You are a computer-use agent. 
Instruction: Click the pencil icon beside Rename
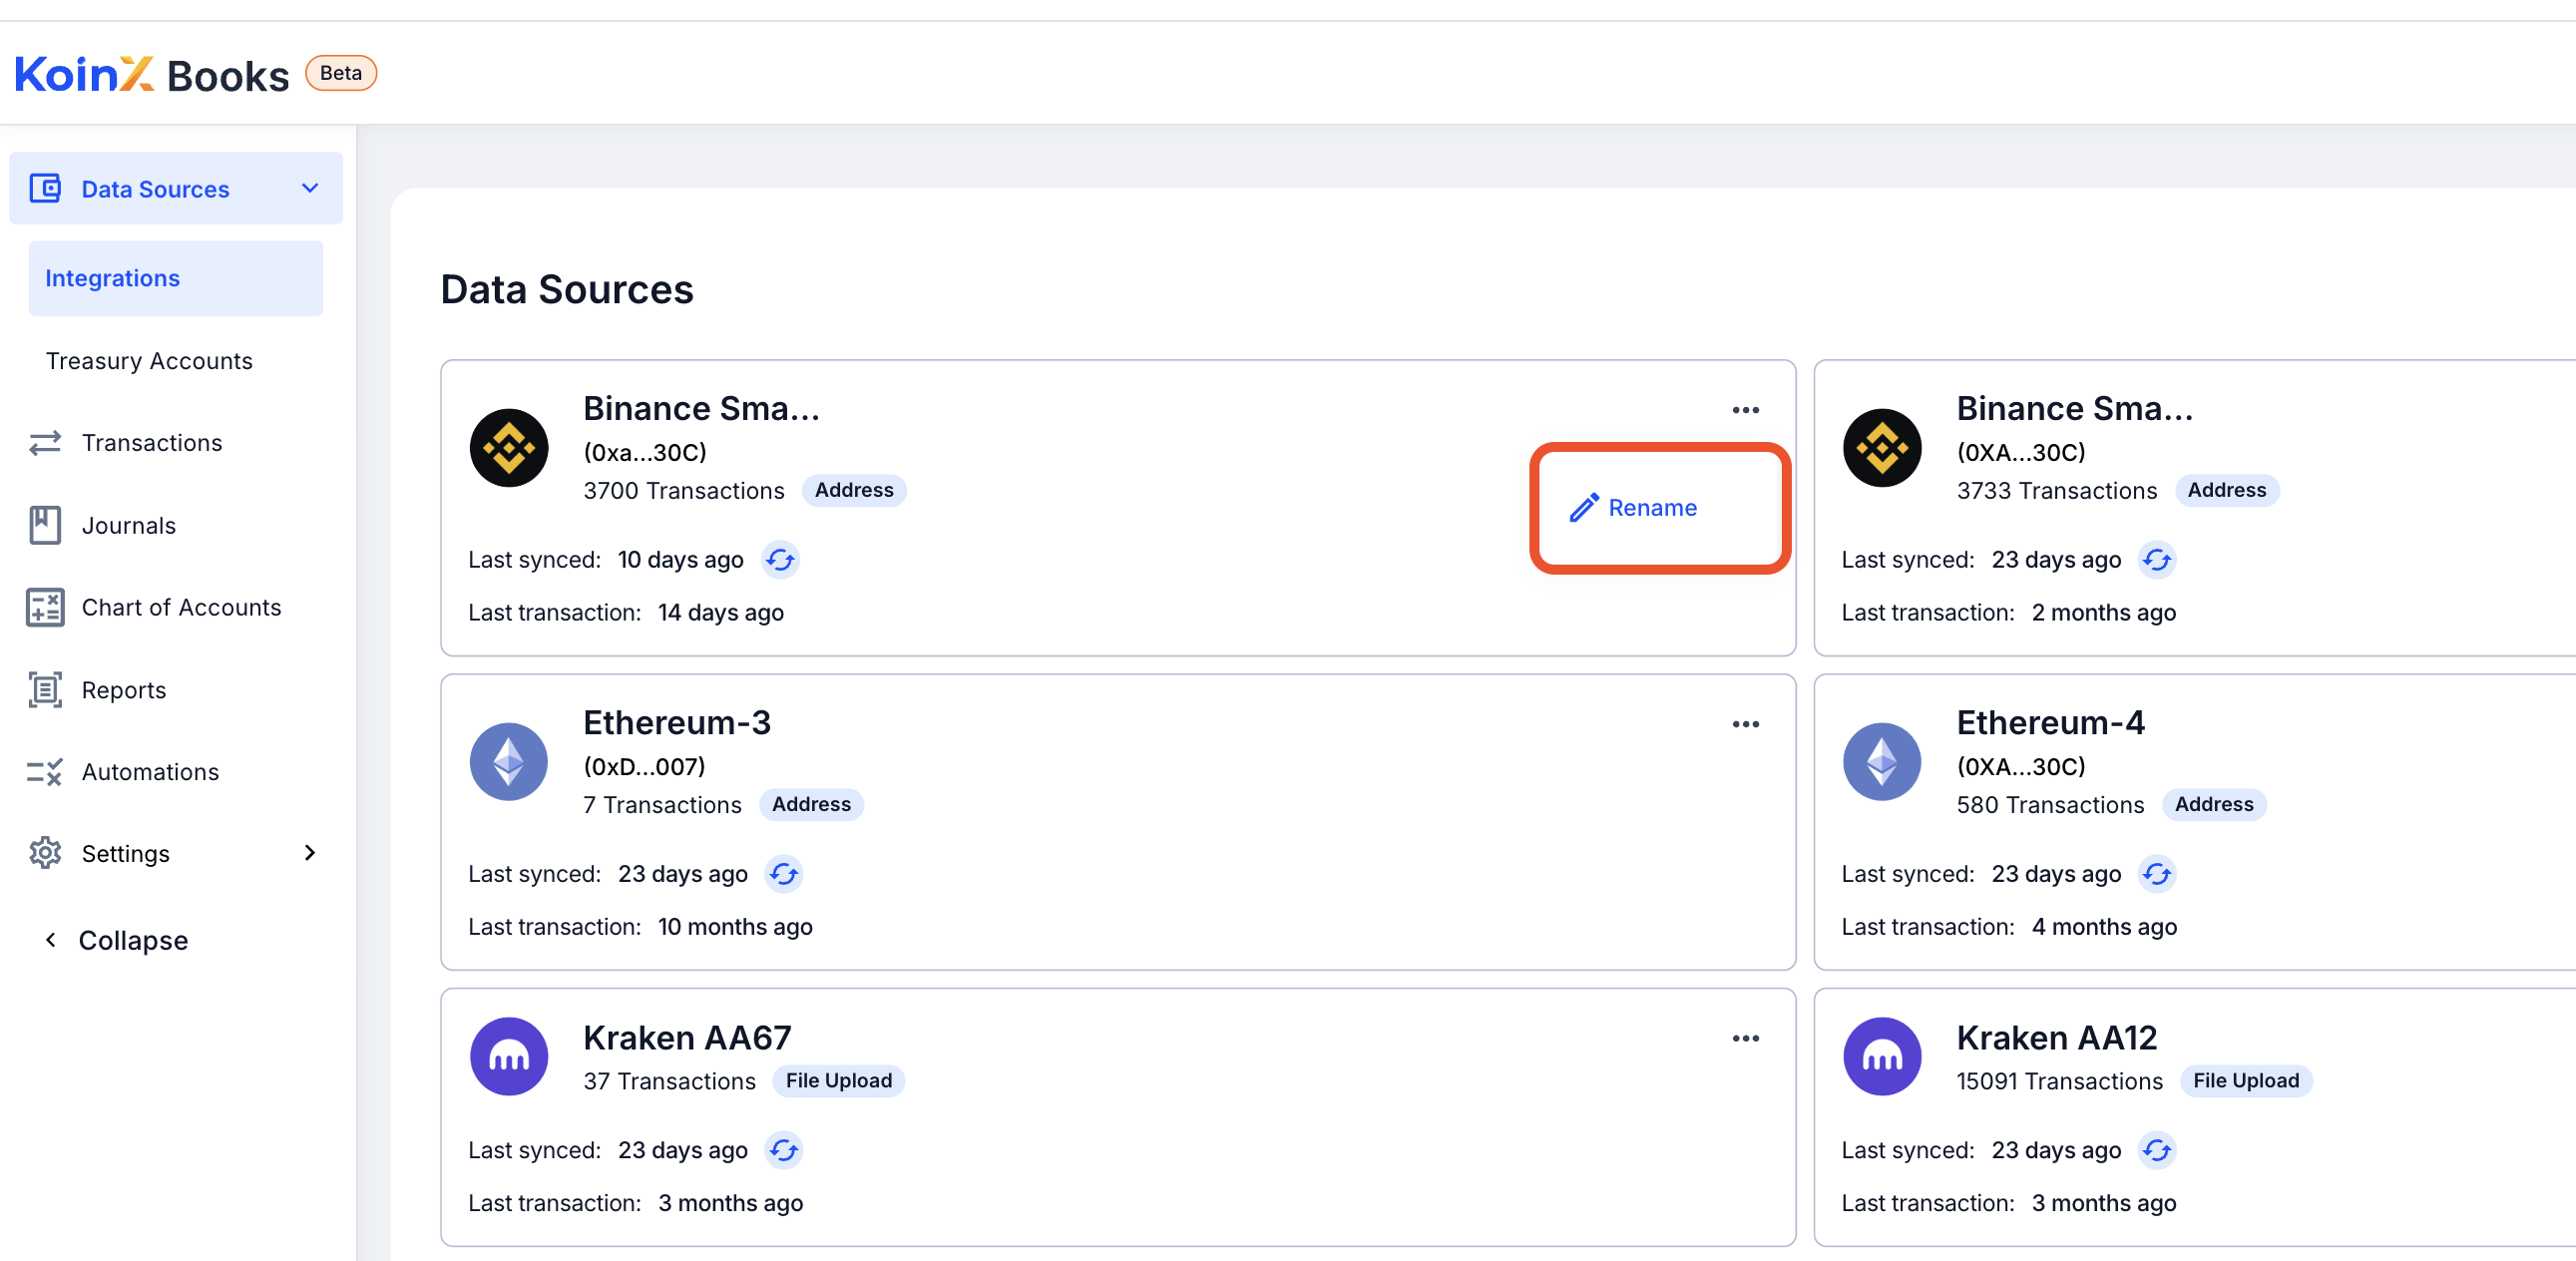[1584, 508]
